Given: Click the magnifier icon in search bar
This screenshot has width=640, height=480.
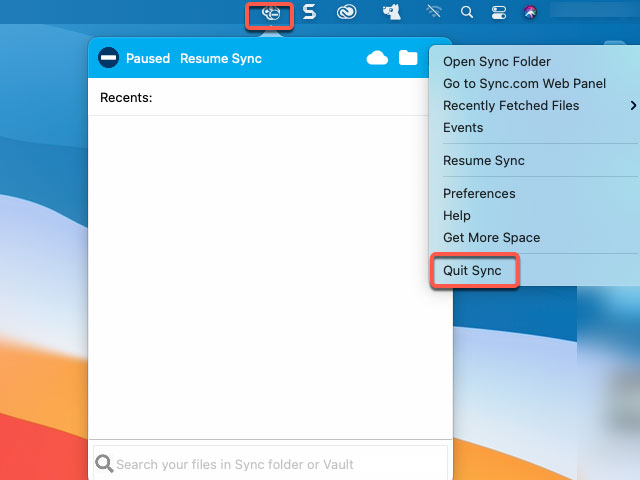Looking at the screenshot, I should point(104,464).
